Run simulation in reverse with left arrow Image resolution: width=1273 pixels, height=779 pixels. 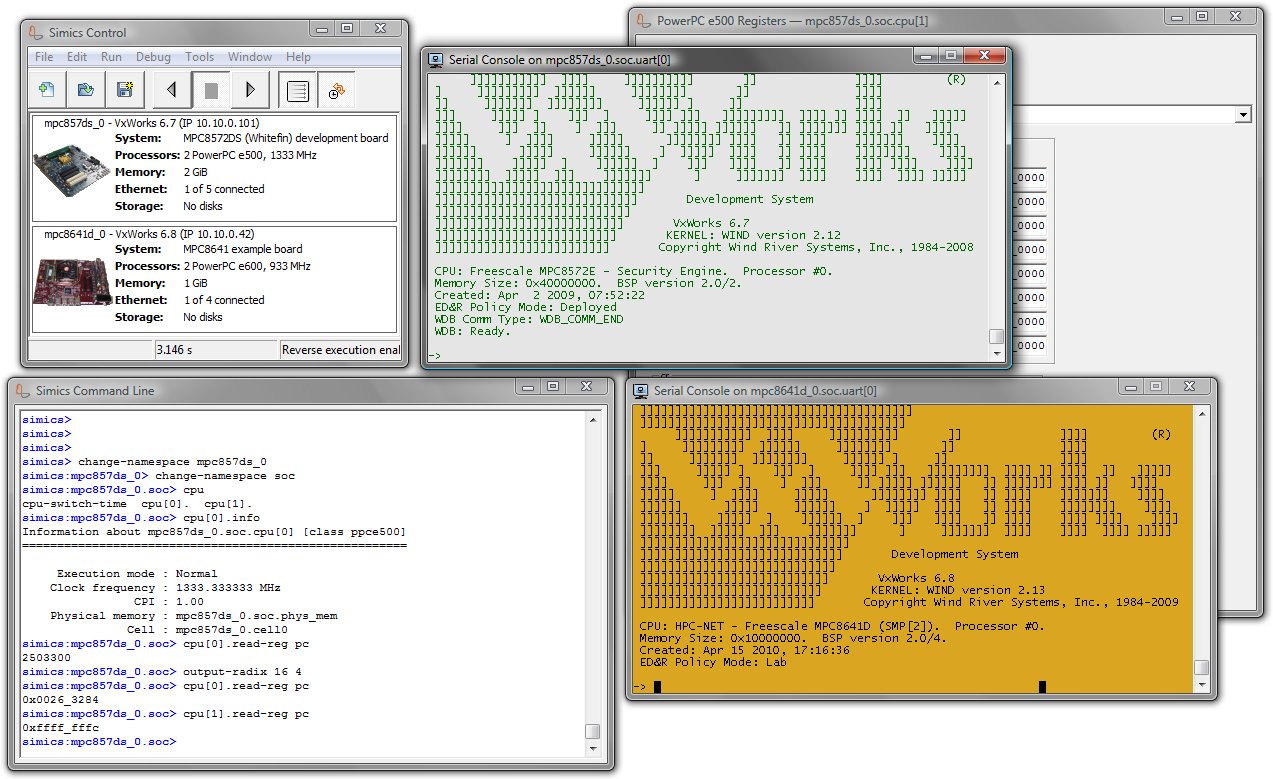pyautogui.click(x=172, y=90)
